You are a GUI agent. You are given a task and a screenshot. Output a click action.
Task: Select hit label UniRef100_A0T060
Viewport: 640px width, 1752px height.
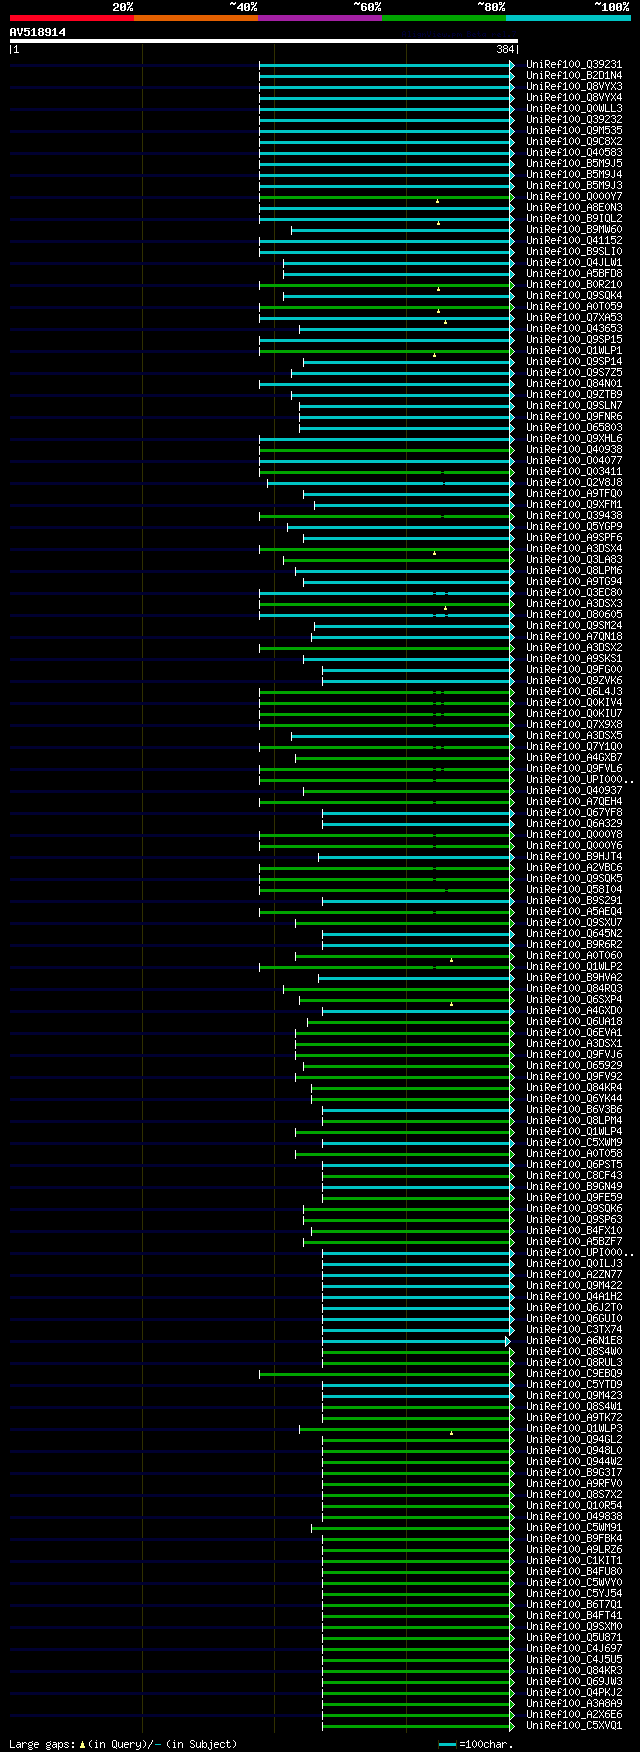click(x=574, y=956)
